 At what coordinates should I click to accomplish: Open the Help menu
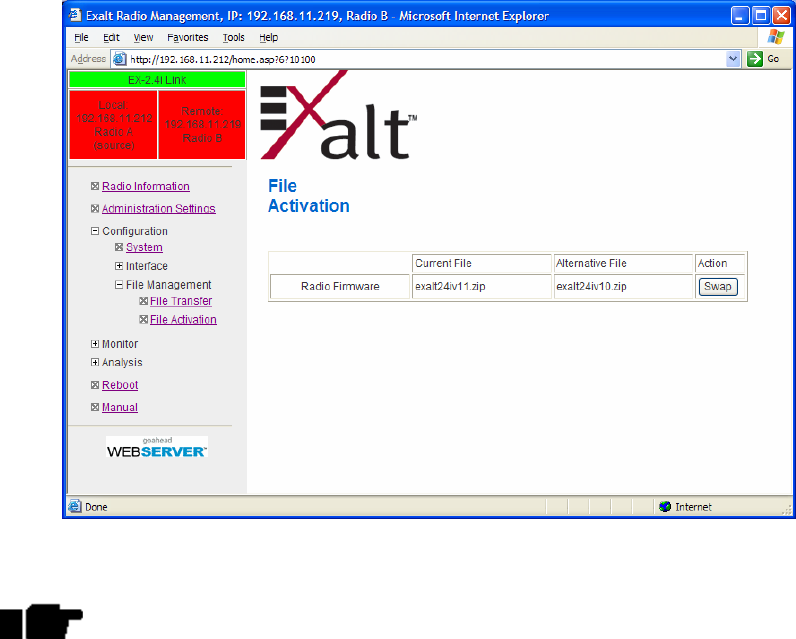269,38
